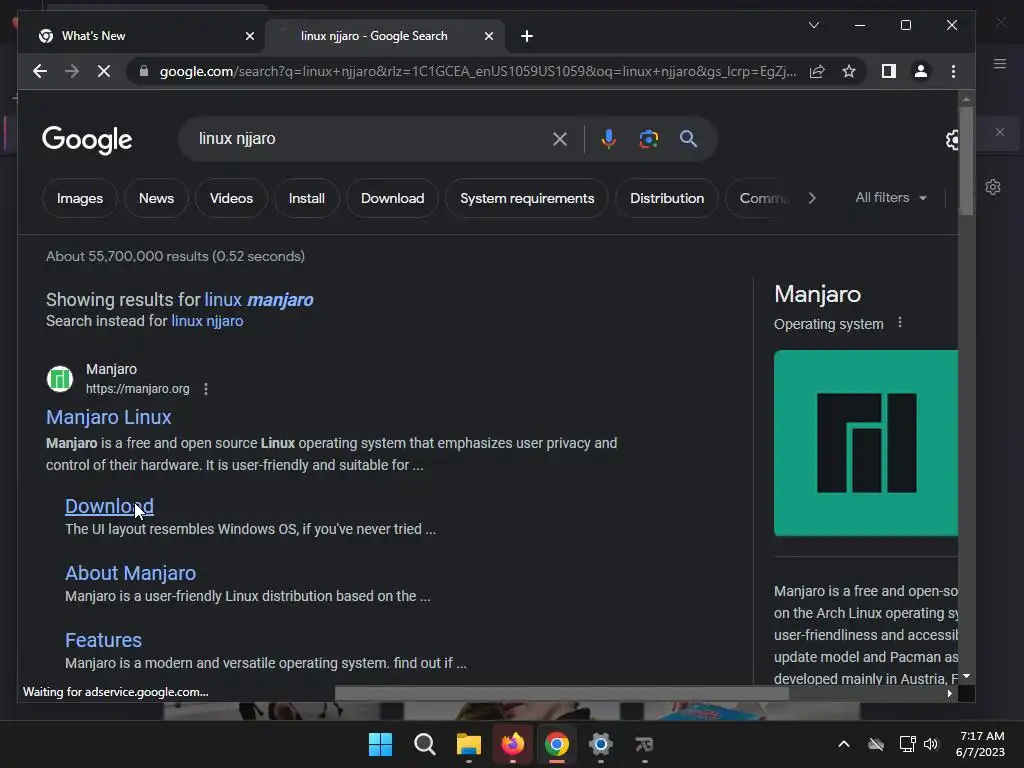Close the What's New tab
The image size is (1024, 768).
click(x=249, y=36)
